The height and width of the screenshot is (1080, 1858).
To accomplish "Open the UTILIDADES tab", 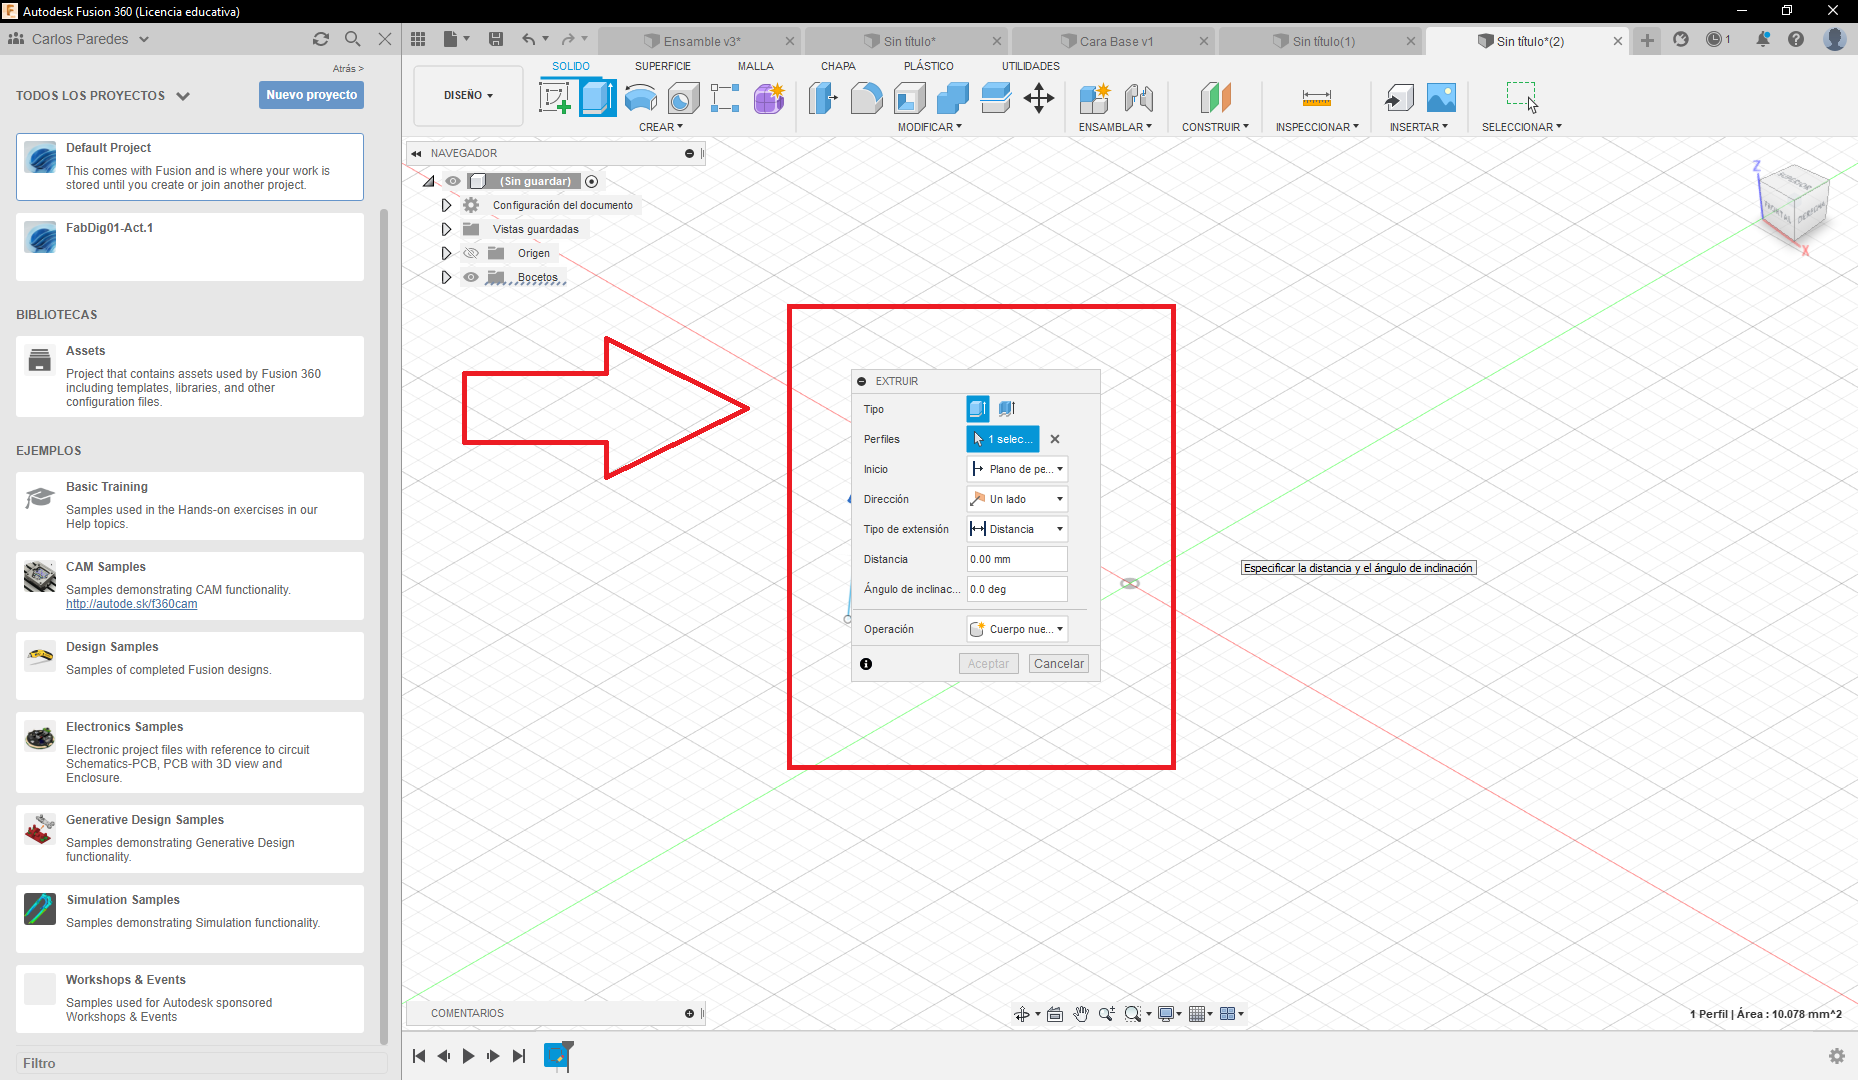I will click(x=1031, y=66).
